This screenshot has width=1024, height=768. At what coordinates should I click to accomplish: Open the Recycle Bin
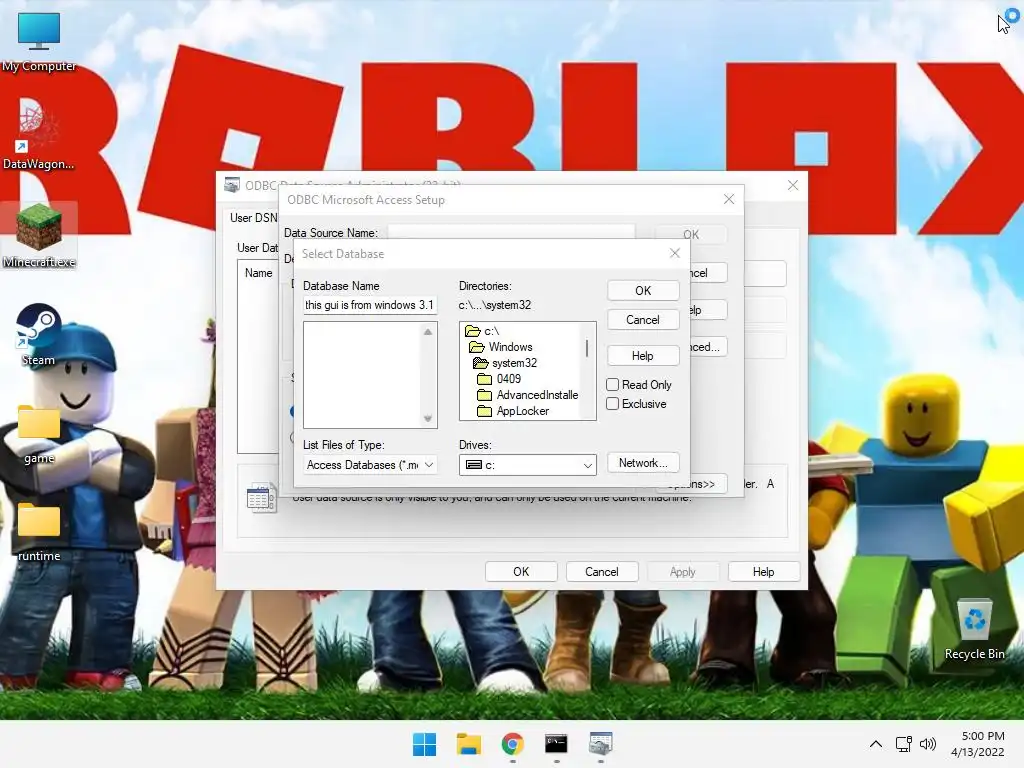tap(974, 628)
